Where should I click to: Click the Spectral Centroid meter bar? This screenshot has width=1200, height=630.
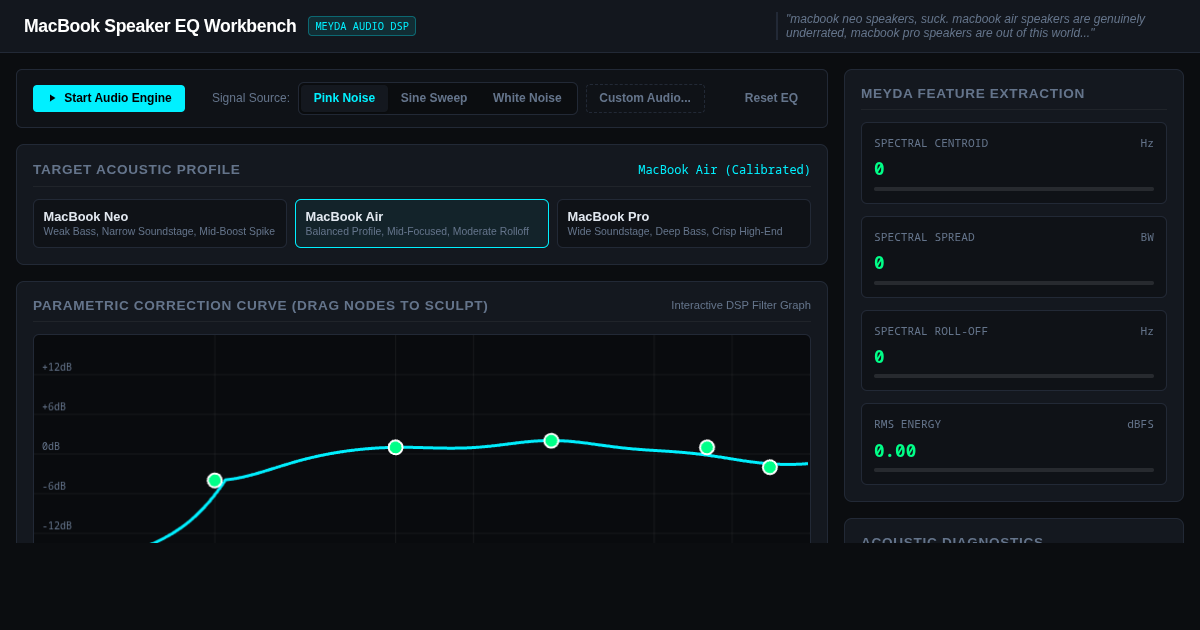[x=1014, y=189]
